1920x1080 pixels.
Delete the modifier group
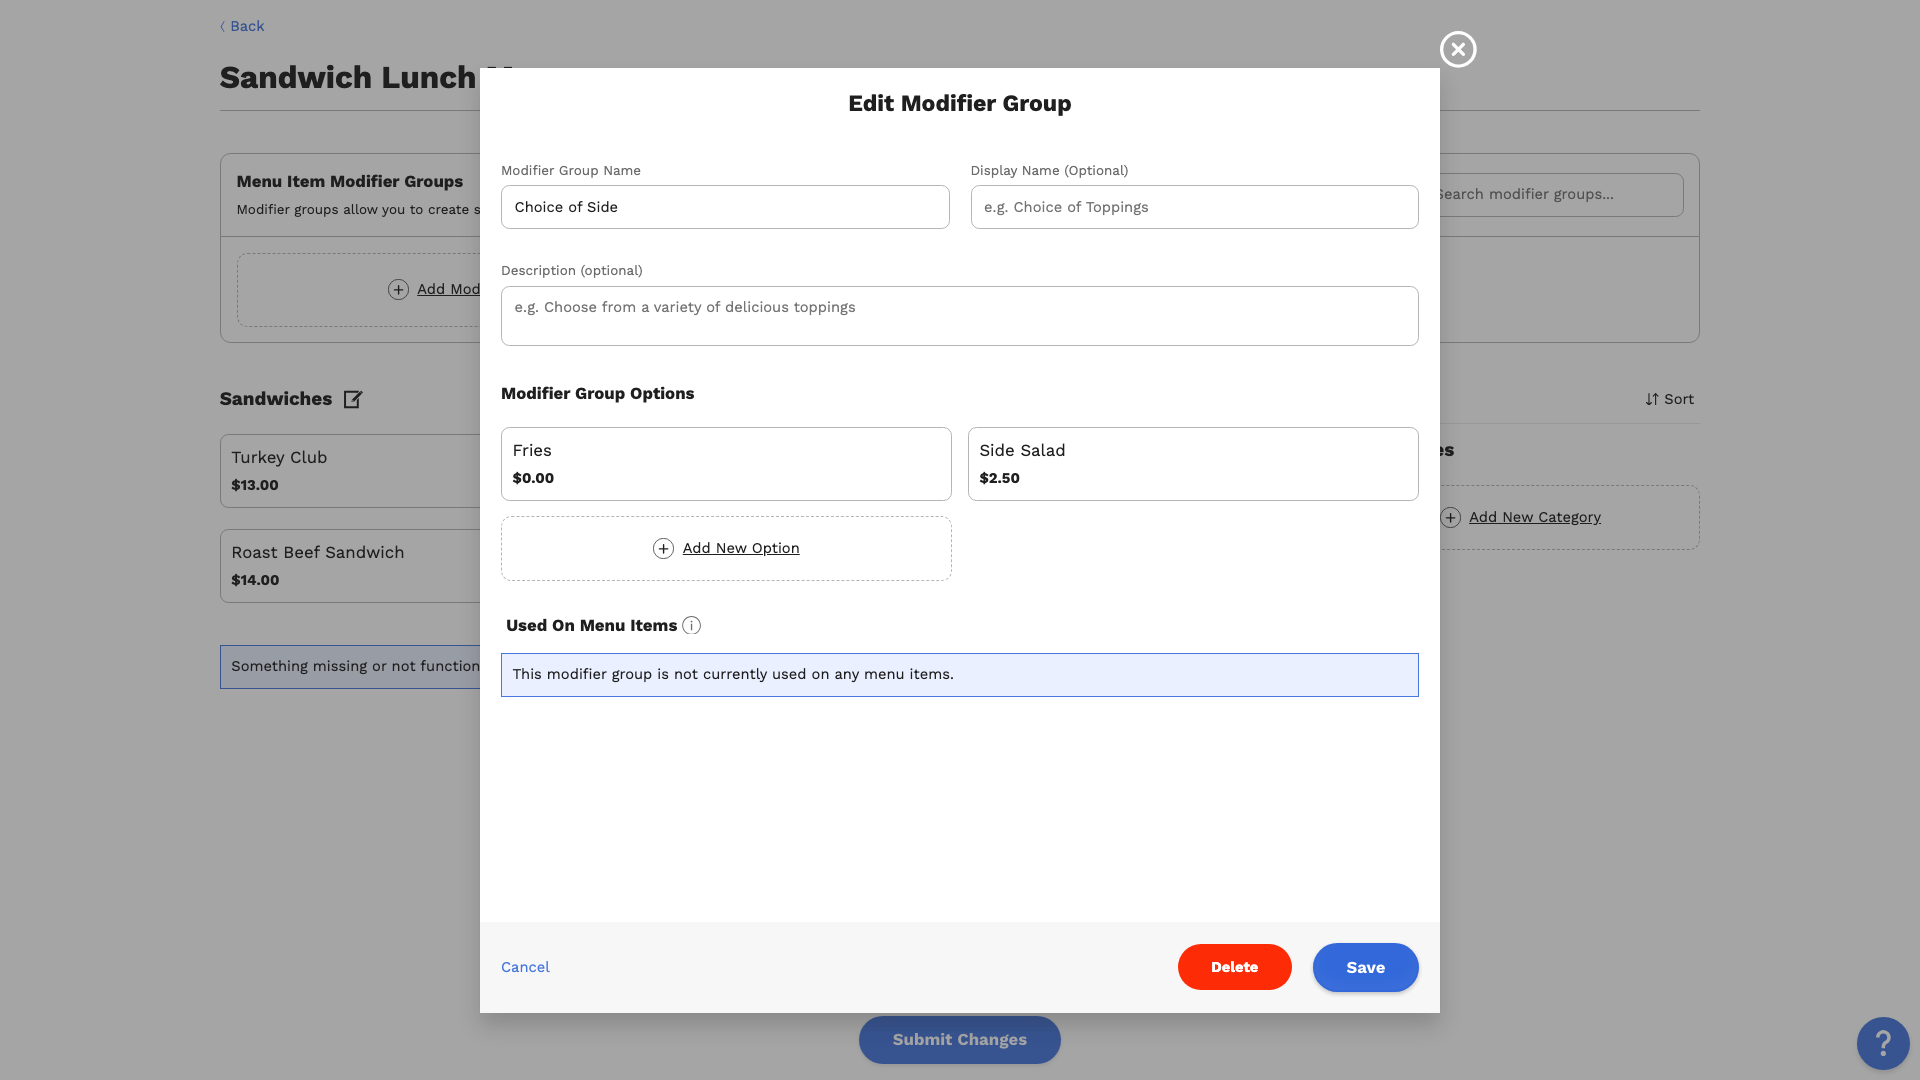pyautogui.click(x=1234, y=967)
